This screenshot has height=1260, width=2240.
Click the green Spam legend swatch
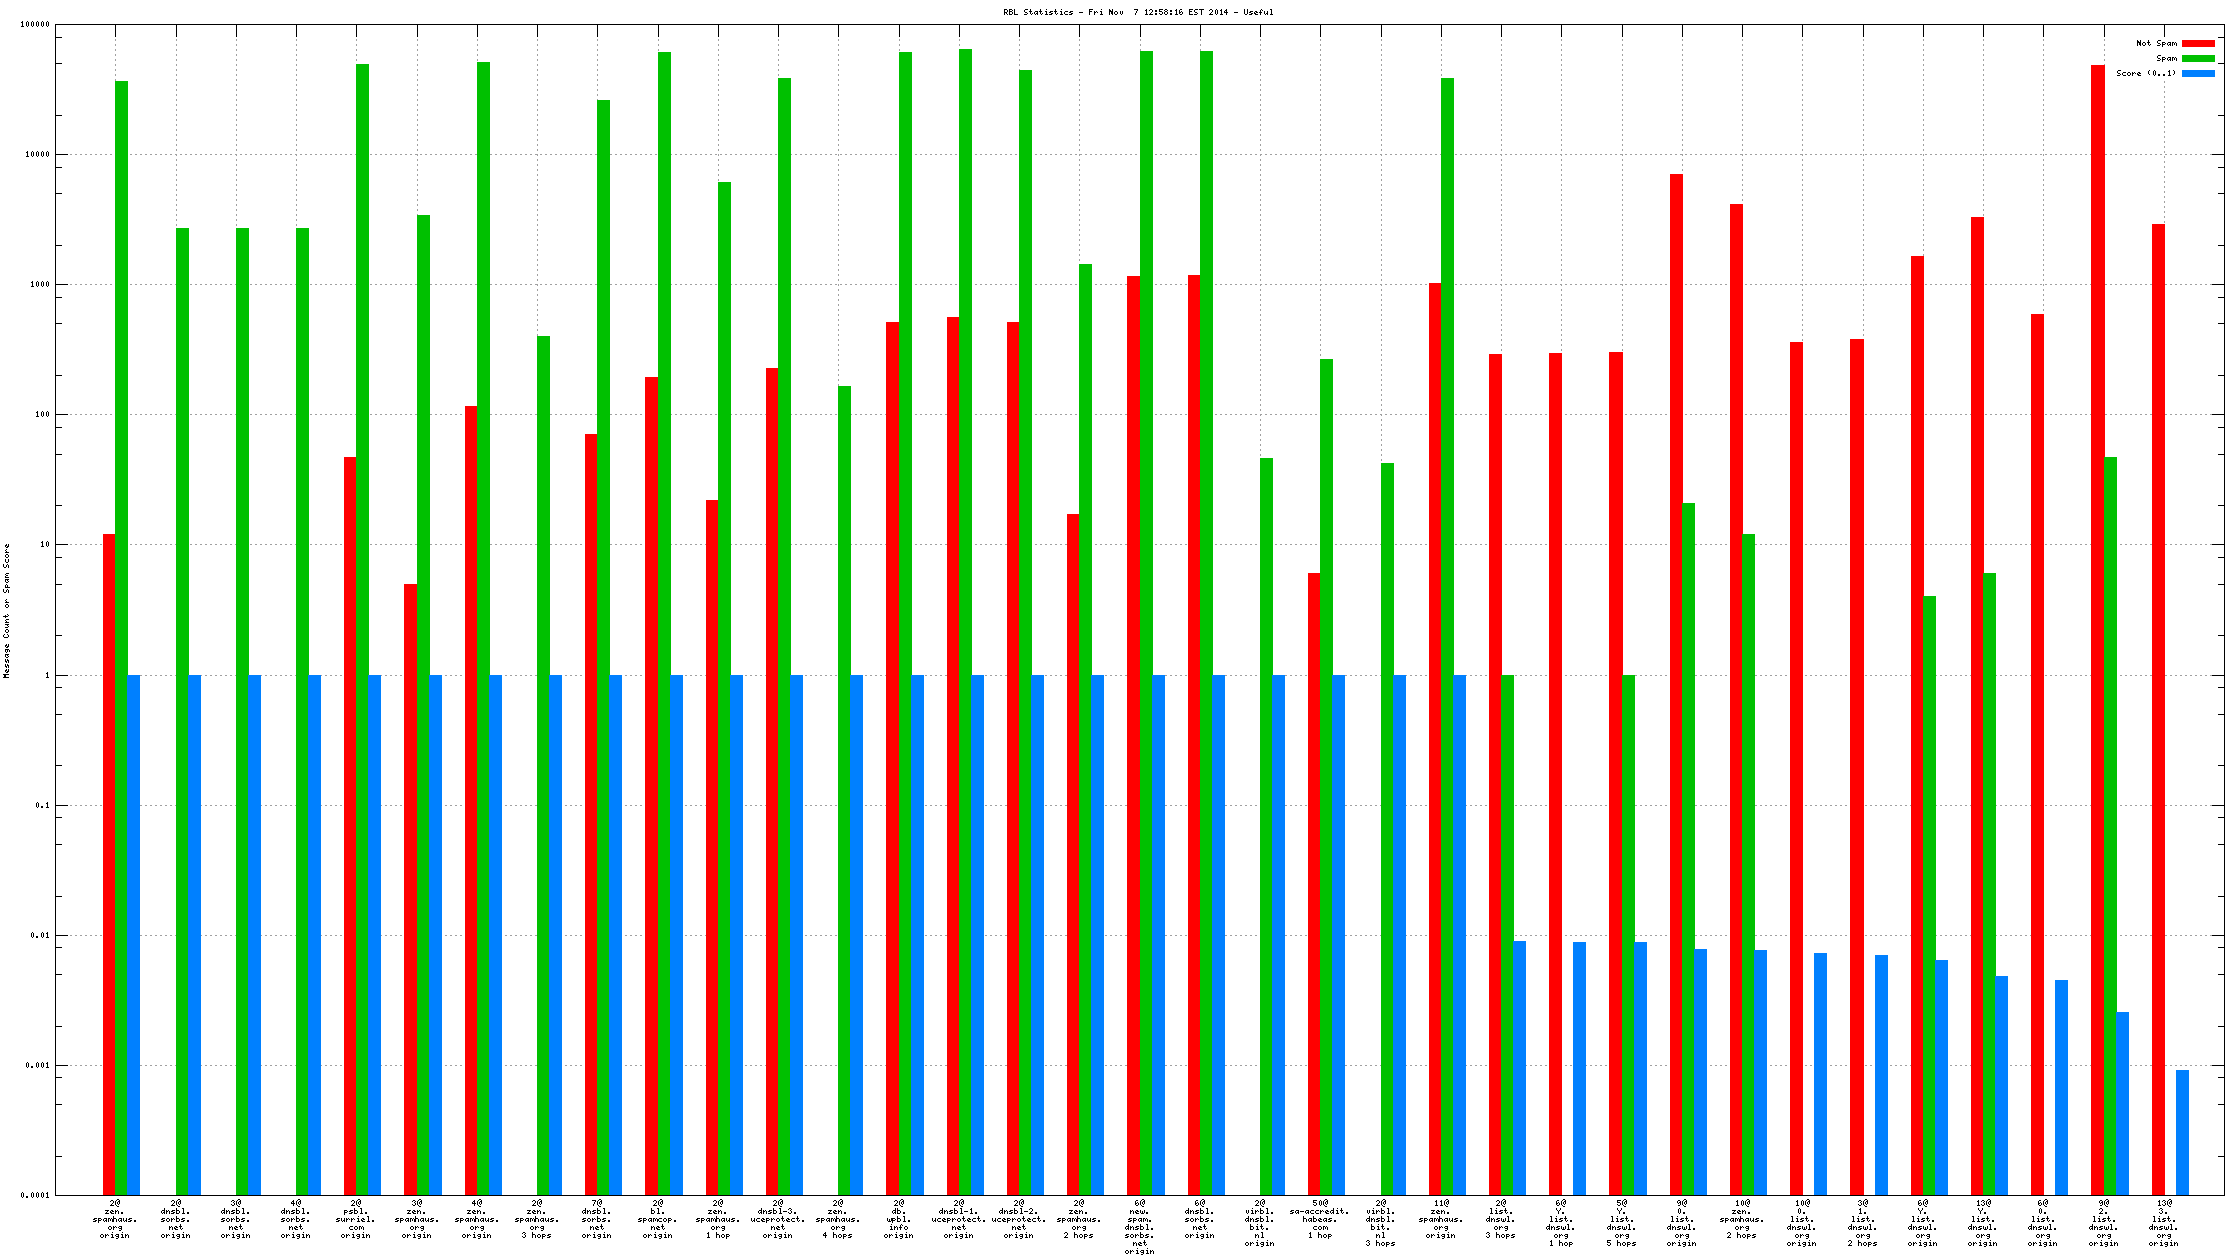(2198, 58)
